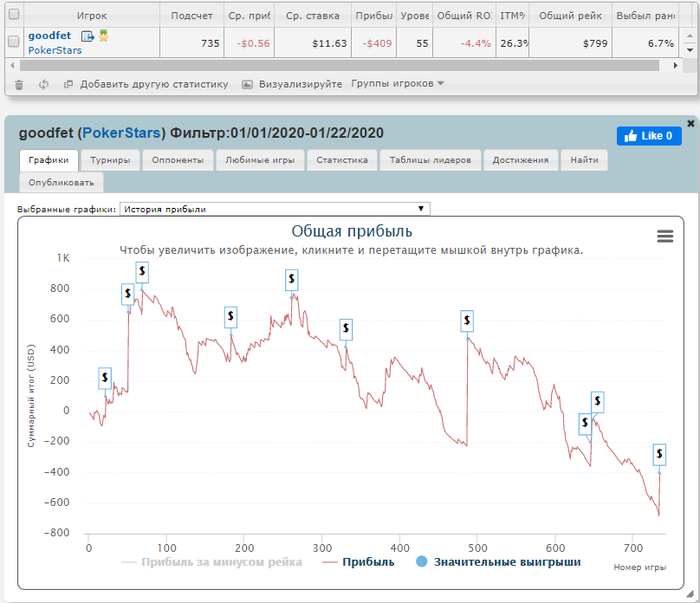Open the Любимые игры tab
This screenshot has width=700, height=603.
(260, 160)
